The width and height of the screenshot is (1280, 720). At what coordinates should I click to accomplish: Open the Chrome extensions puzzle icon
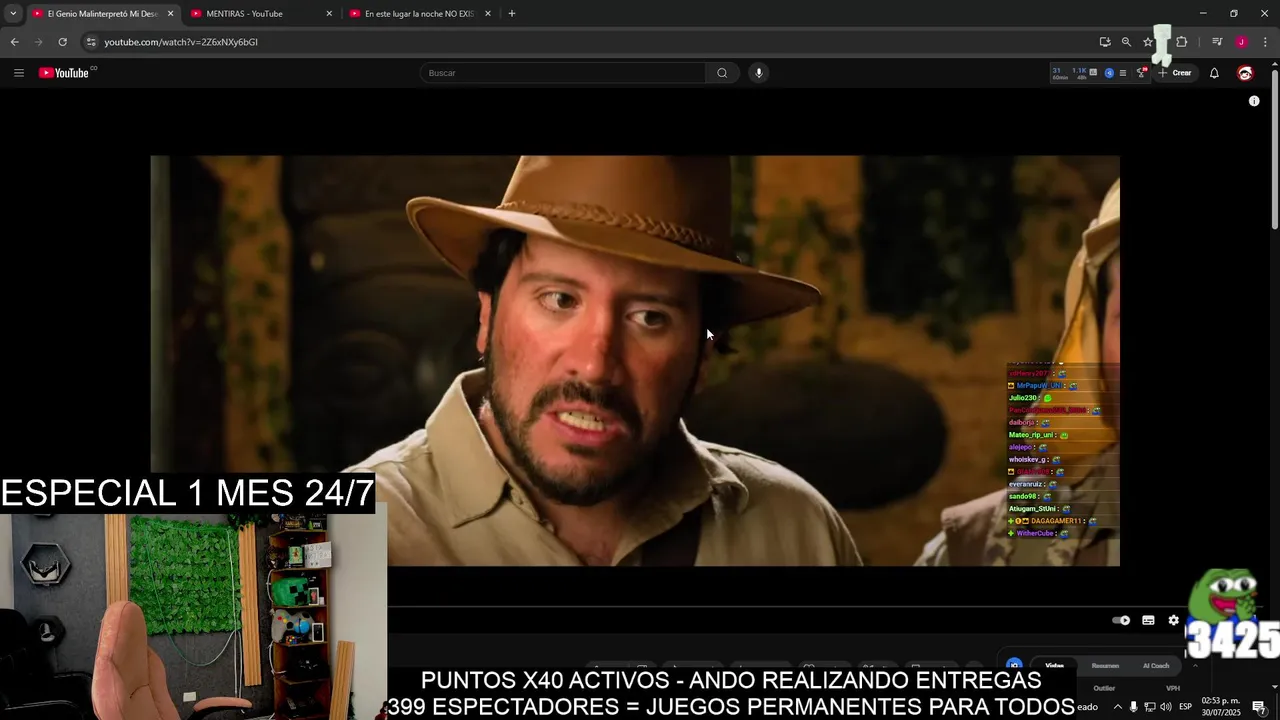(x=1181, y=42)
